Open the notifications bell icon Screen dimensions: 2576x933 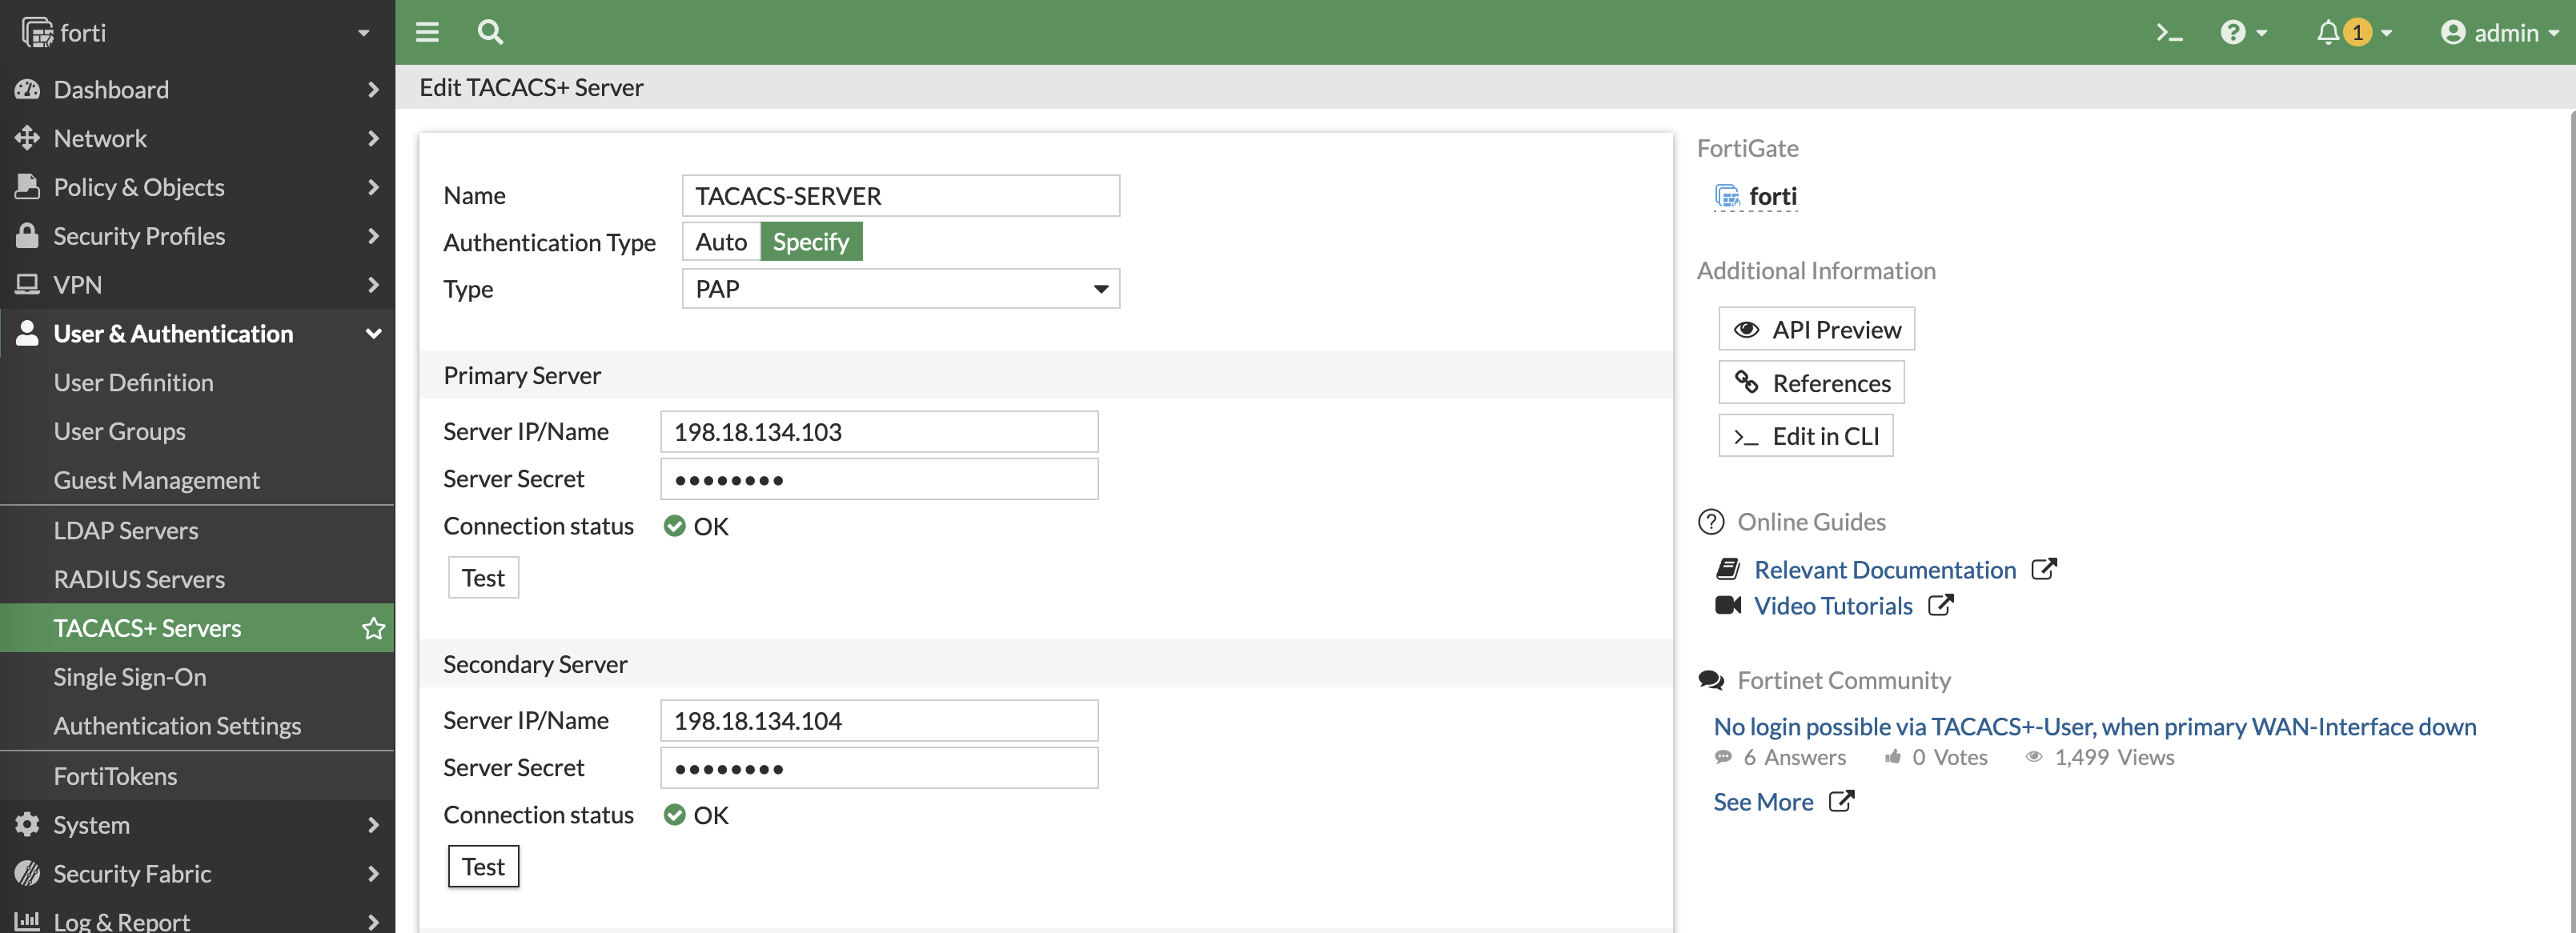click(x=2328, y=32)
